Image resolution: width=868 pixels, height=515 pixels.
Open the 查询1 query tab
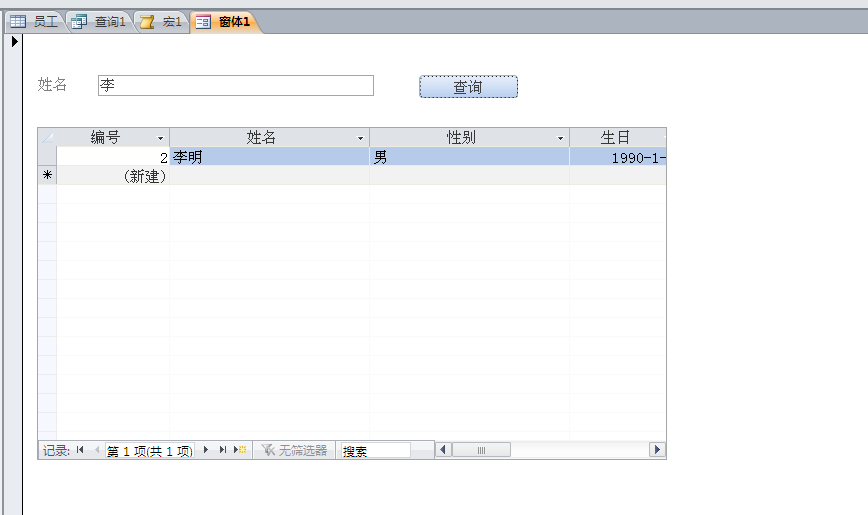click(100, 22)
